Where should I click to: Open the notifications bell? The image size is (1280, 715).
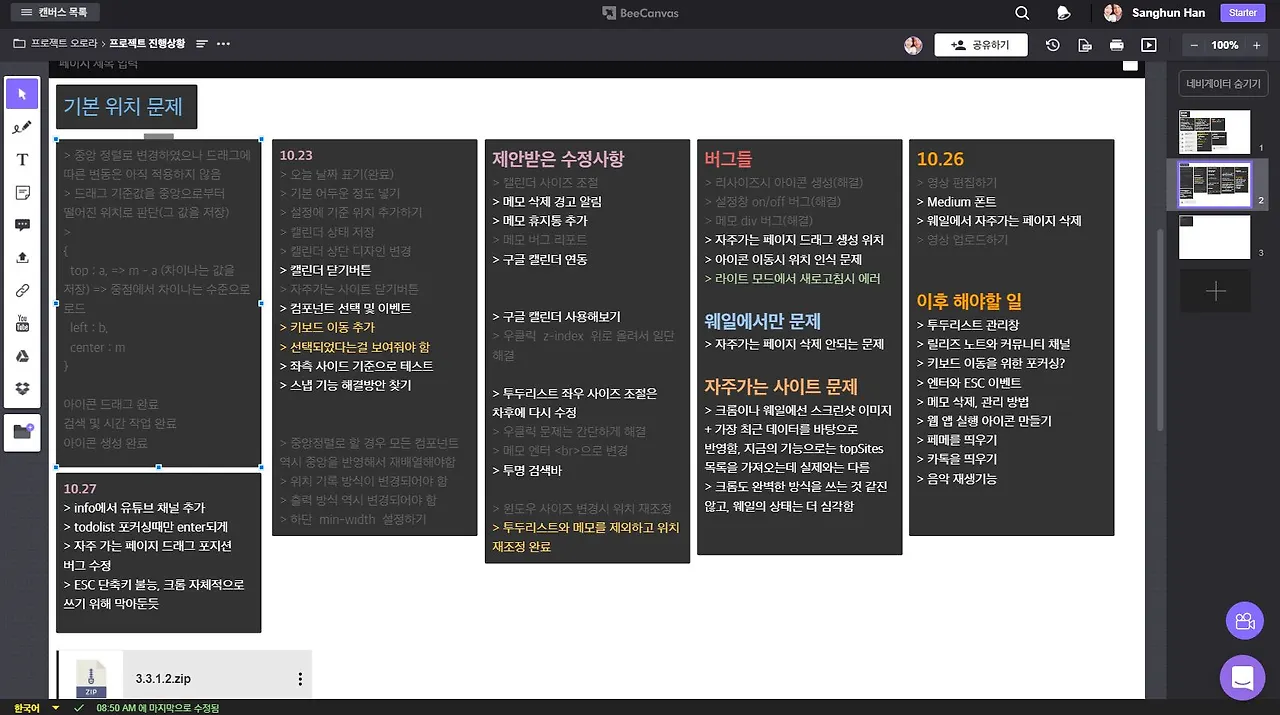1064,13
